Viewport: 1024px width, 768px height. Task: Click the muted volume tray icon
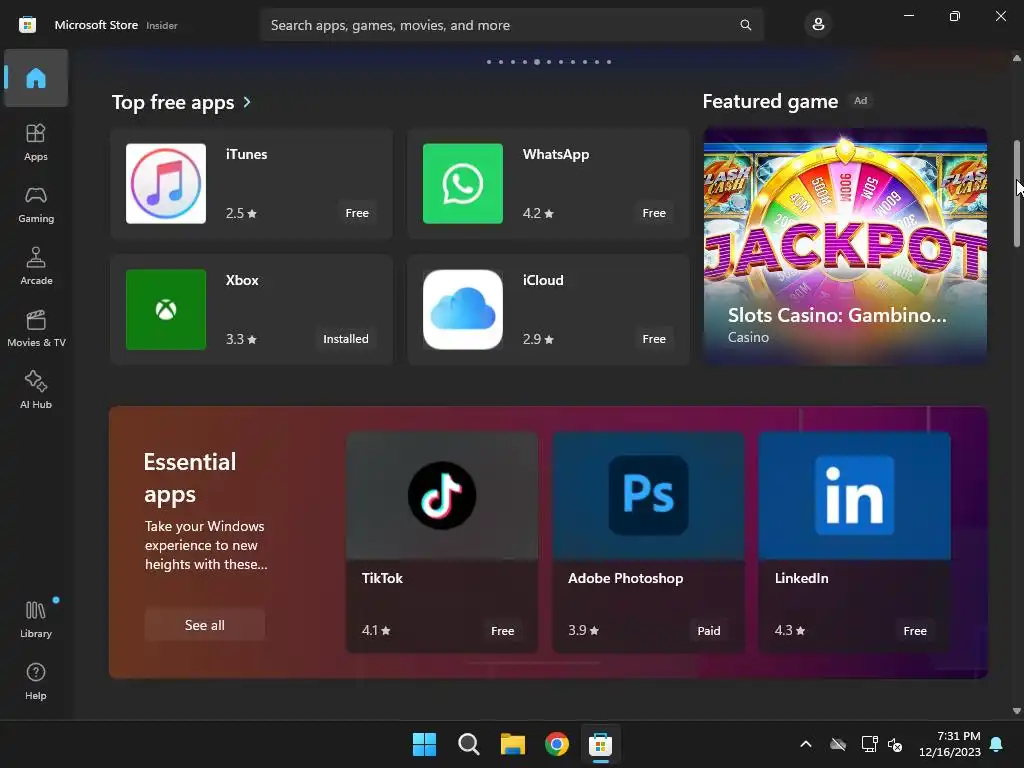(x=895, y=744)
